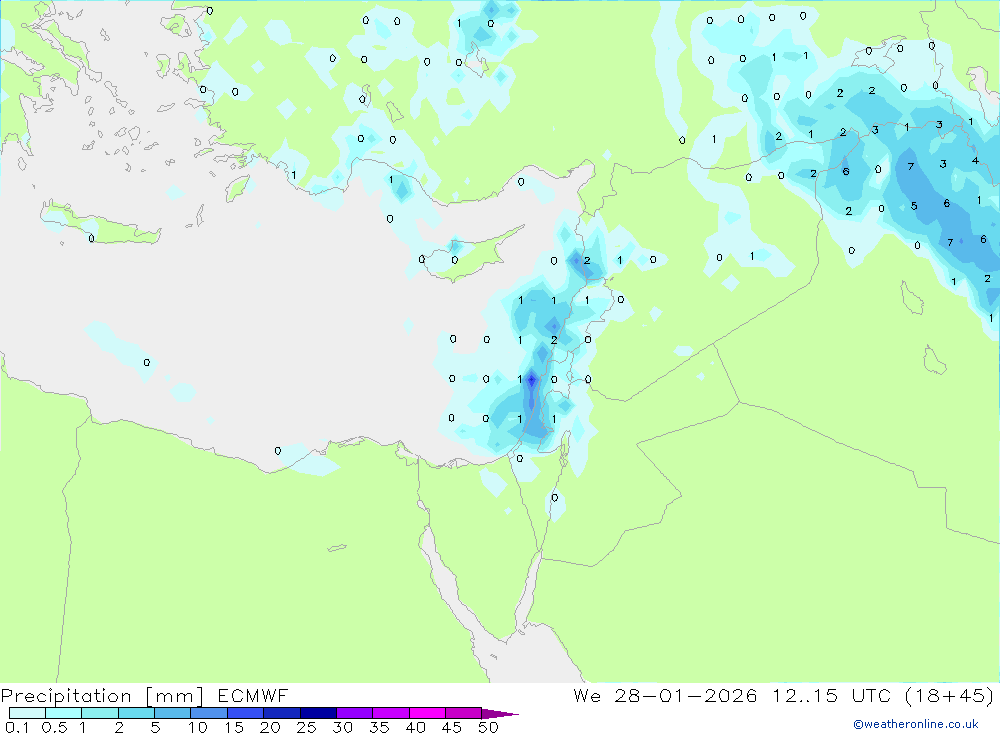Click the (18+45) forecast offset text
The height and width of the screenshot is (733, 1000).
point(949,695)
